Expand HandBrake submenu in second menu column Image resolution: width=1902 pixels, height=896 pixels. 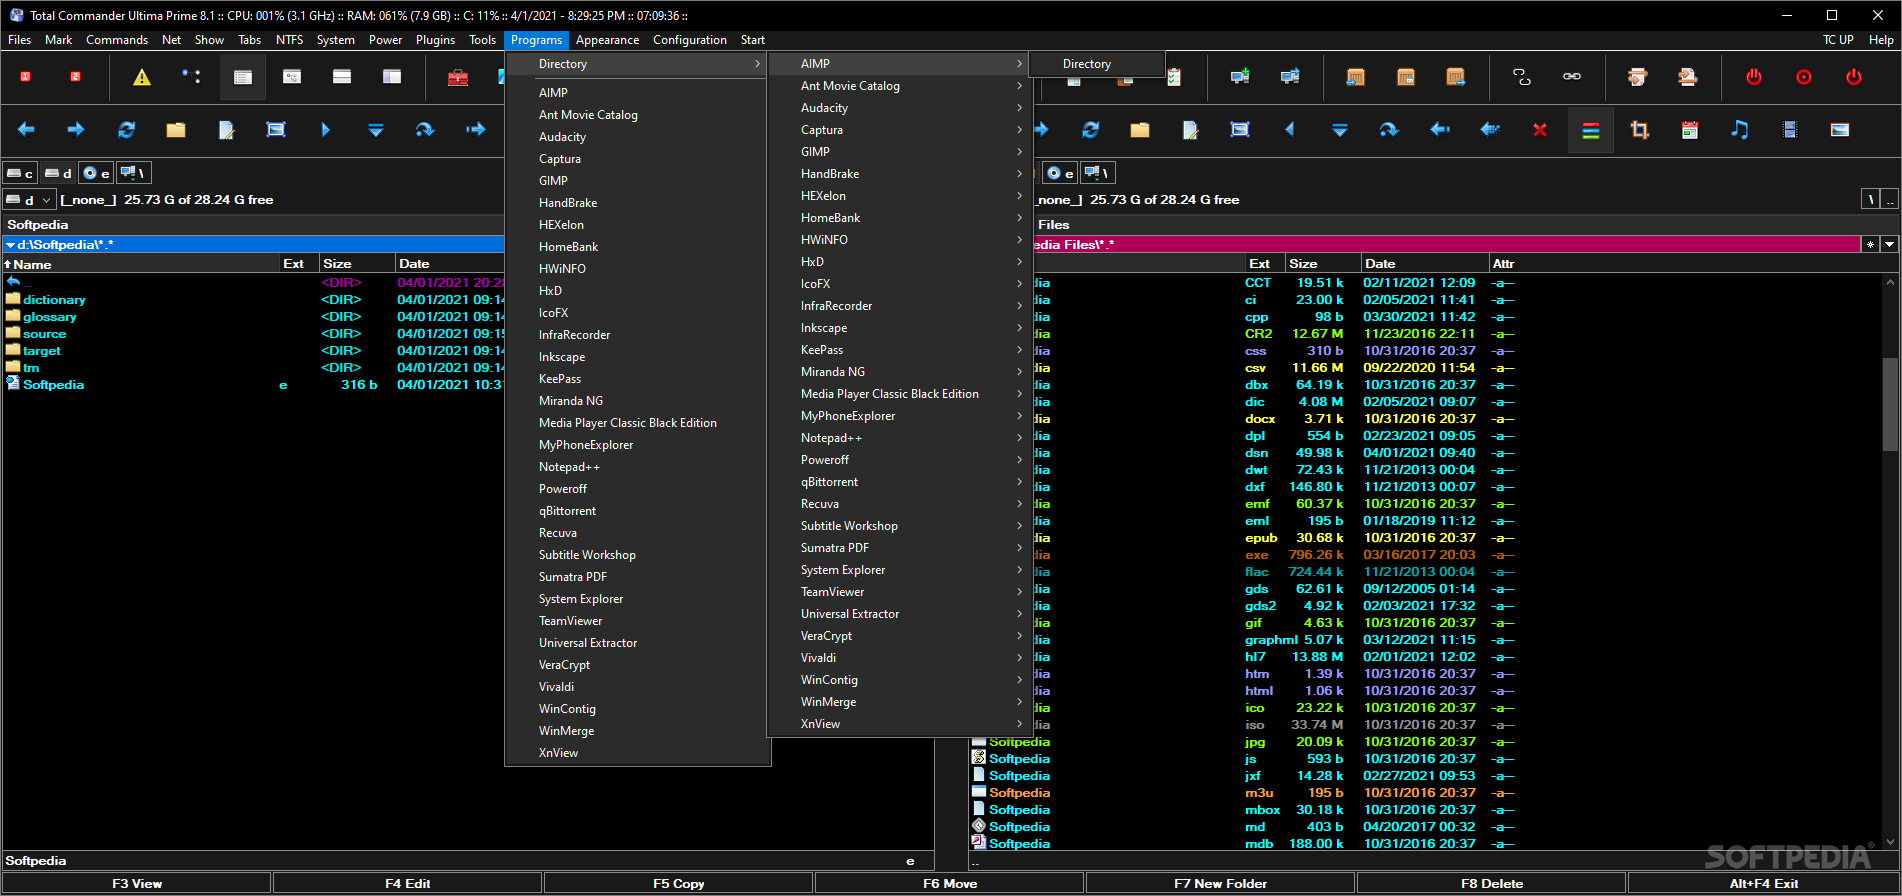pyautogui.click(x=898, y=174)
